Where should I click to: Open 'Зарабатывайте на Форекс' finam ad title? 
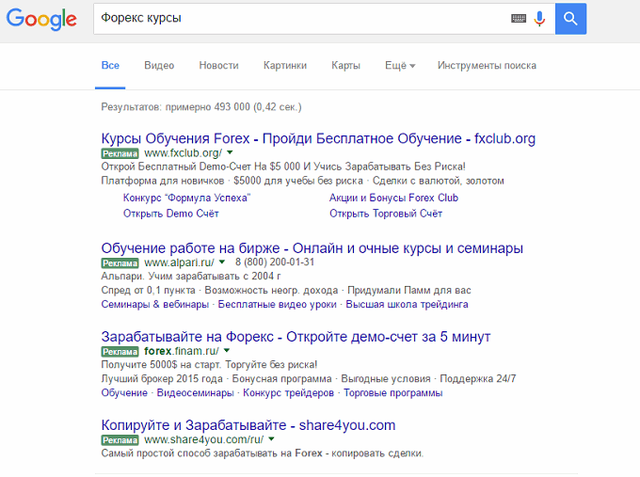296,337
